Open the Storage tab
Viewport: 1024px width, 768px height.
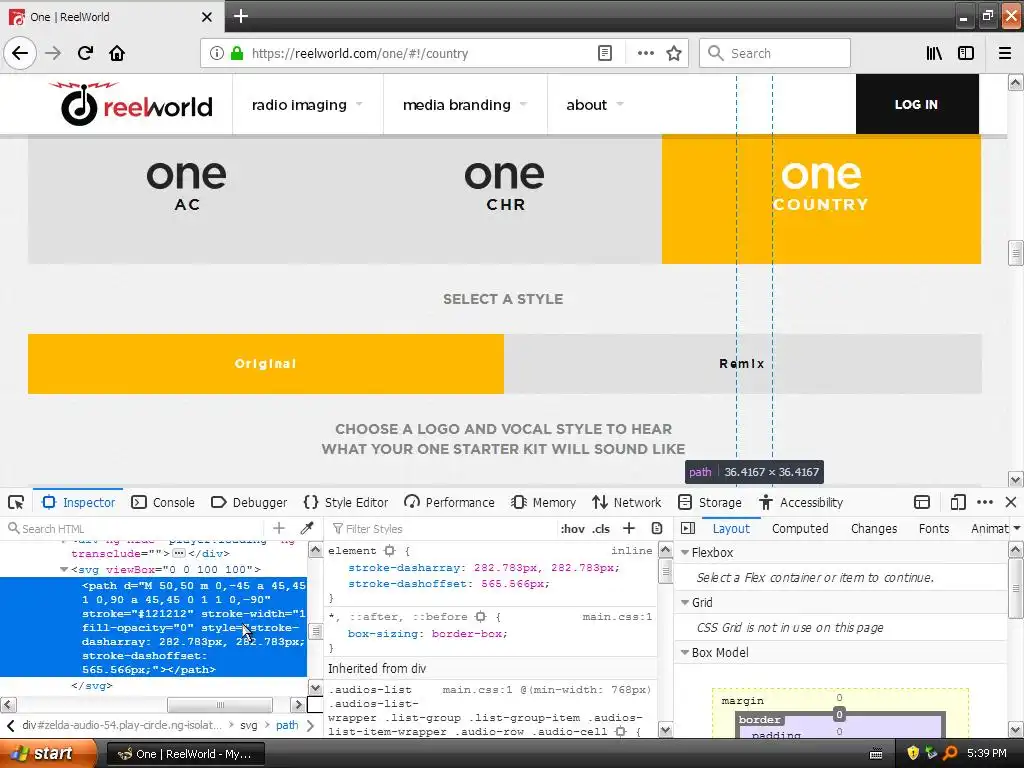[x=710, y=502]
